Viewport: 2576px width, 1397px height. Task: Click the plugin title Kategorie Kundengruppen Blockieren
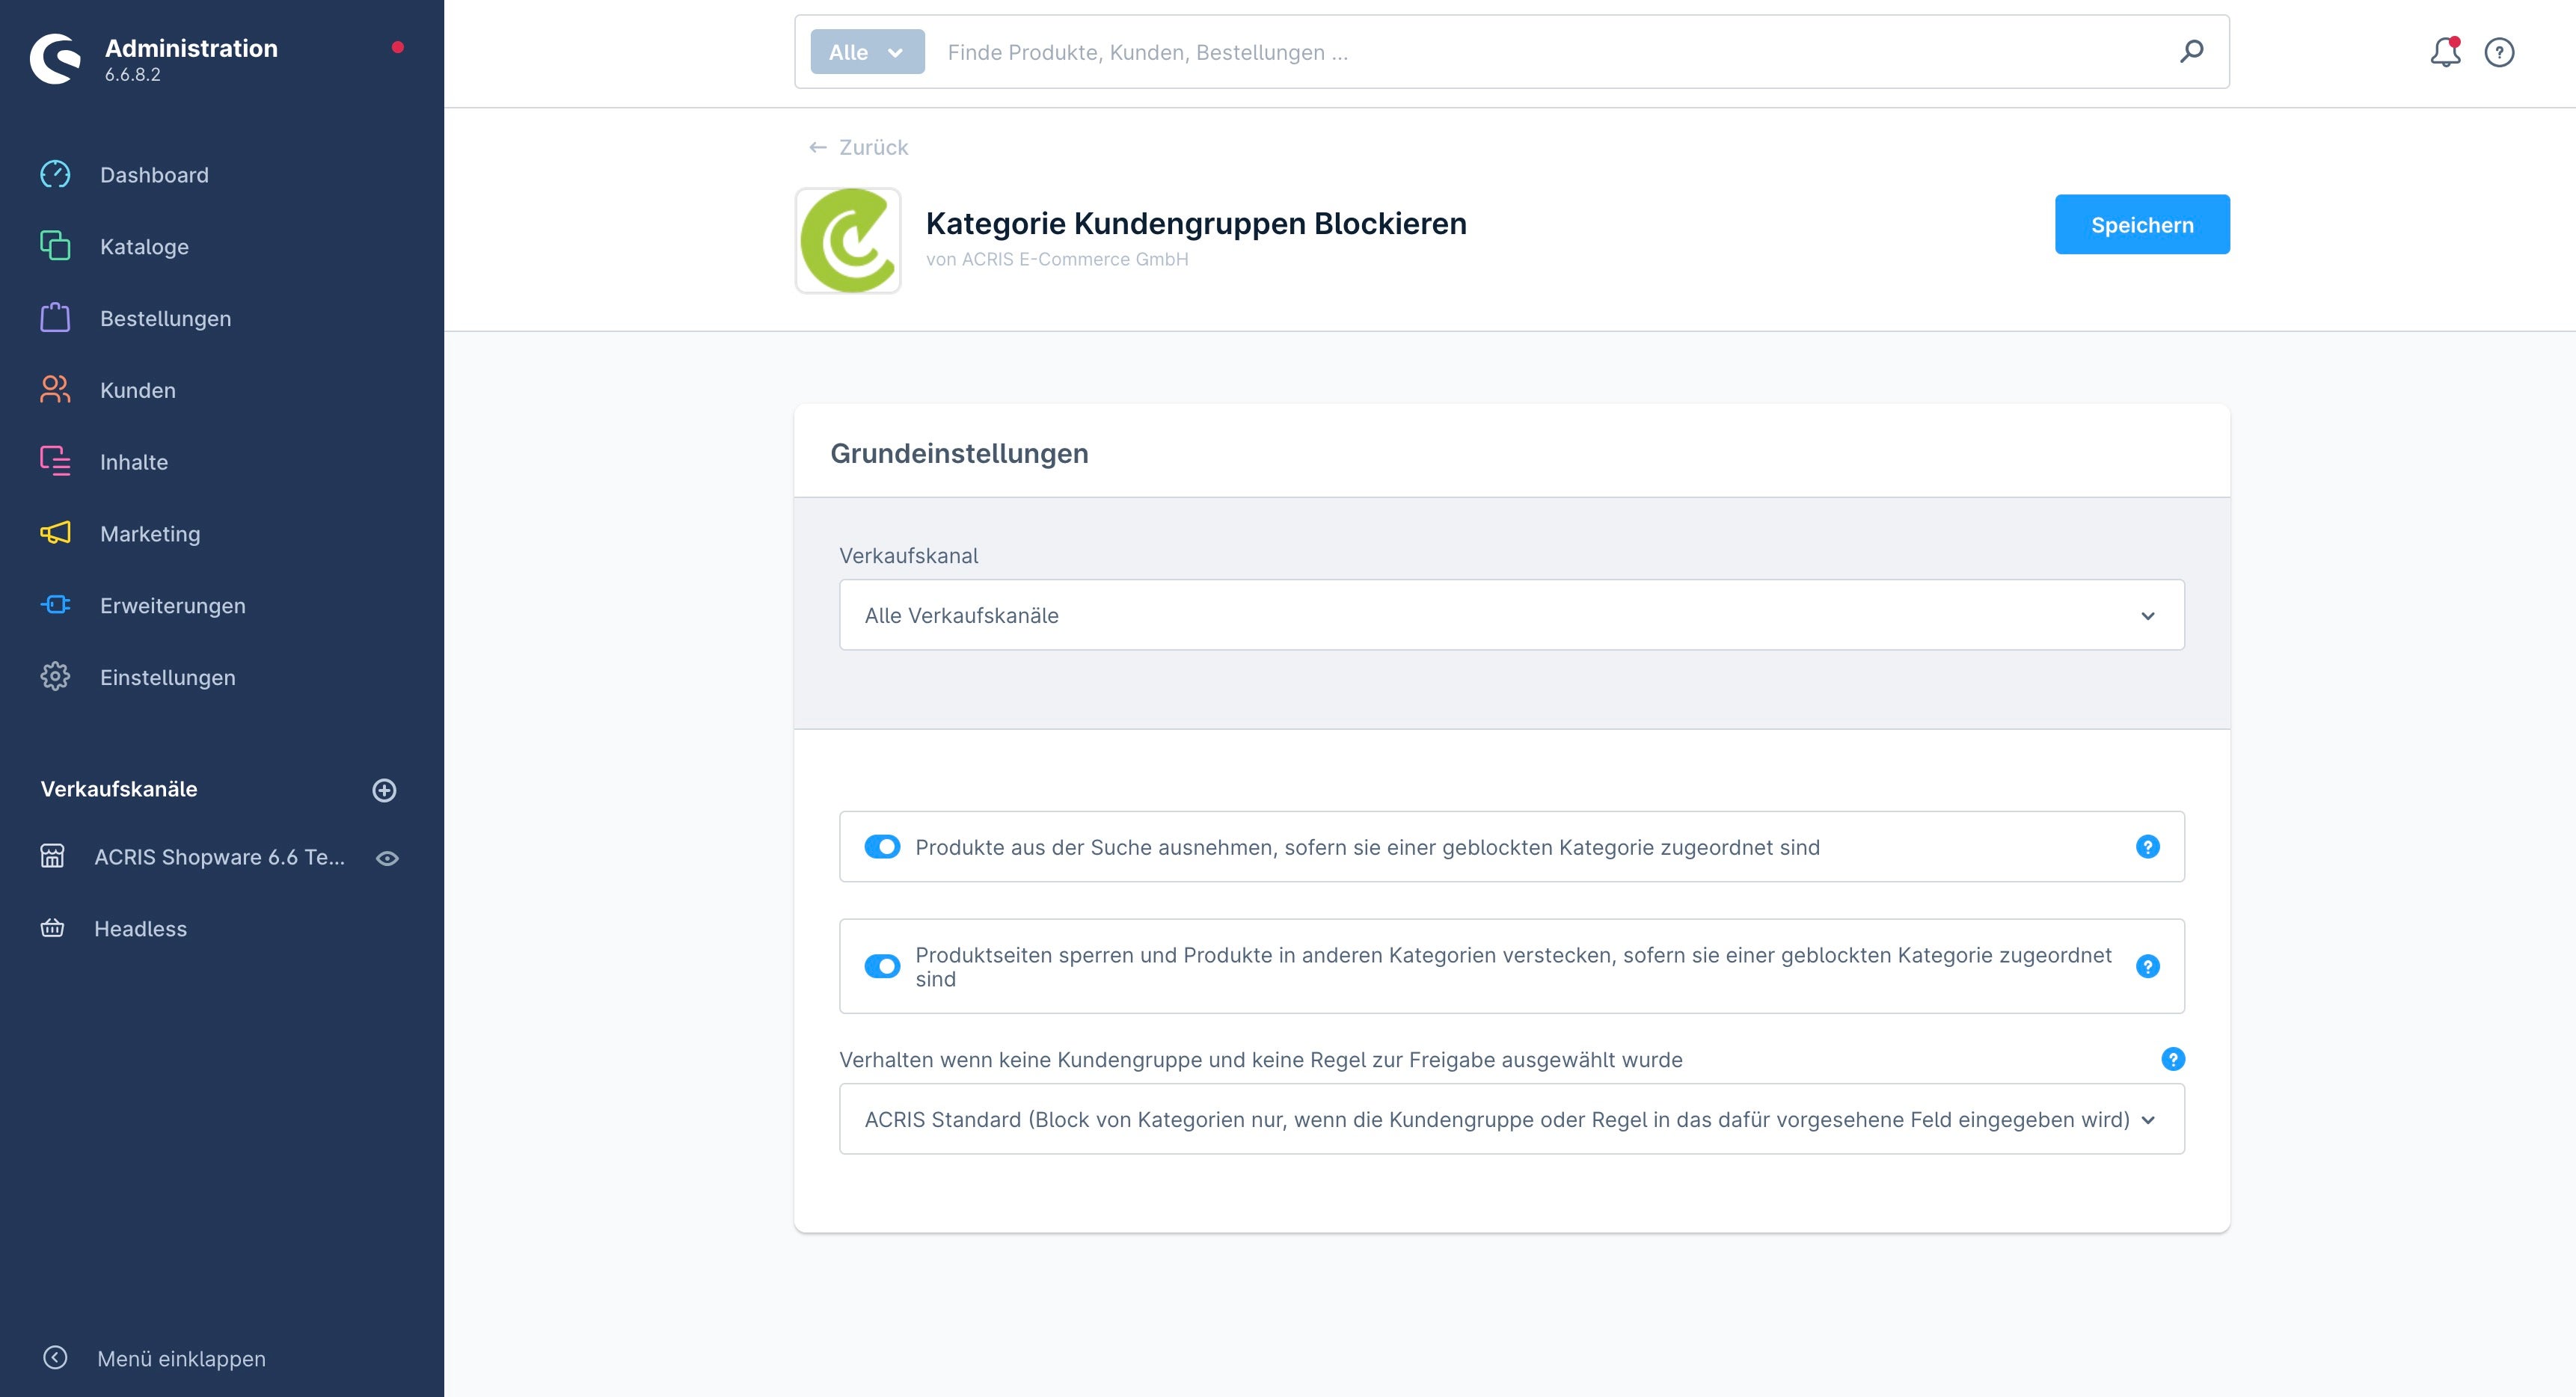tap(1196, 223)
